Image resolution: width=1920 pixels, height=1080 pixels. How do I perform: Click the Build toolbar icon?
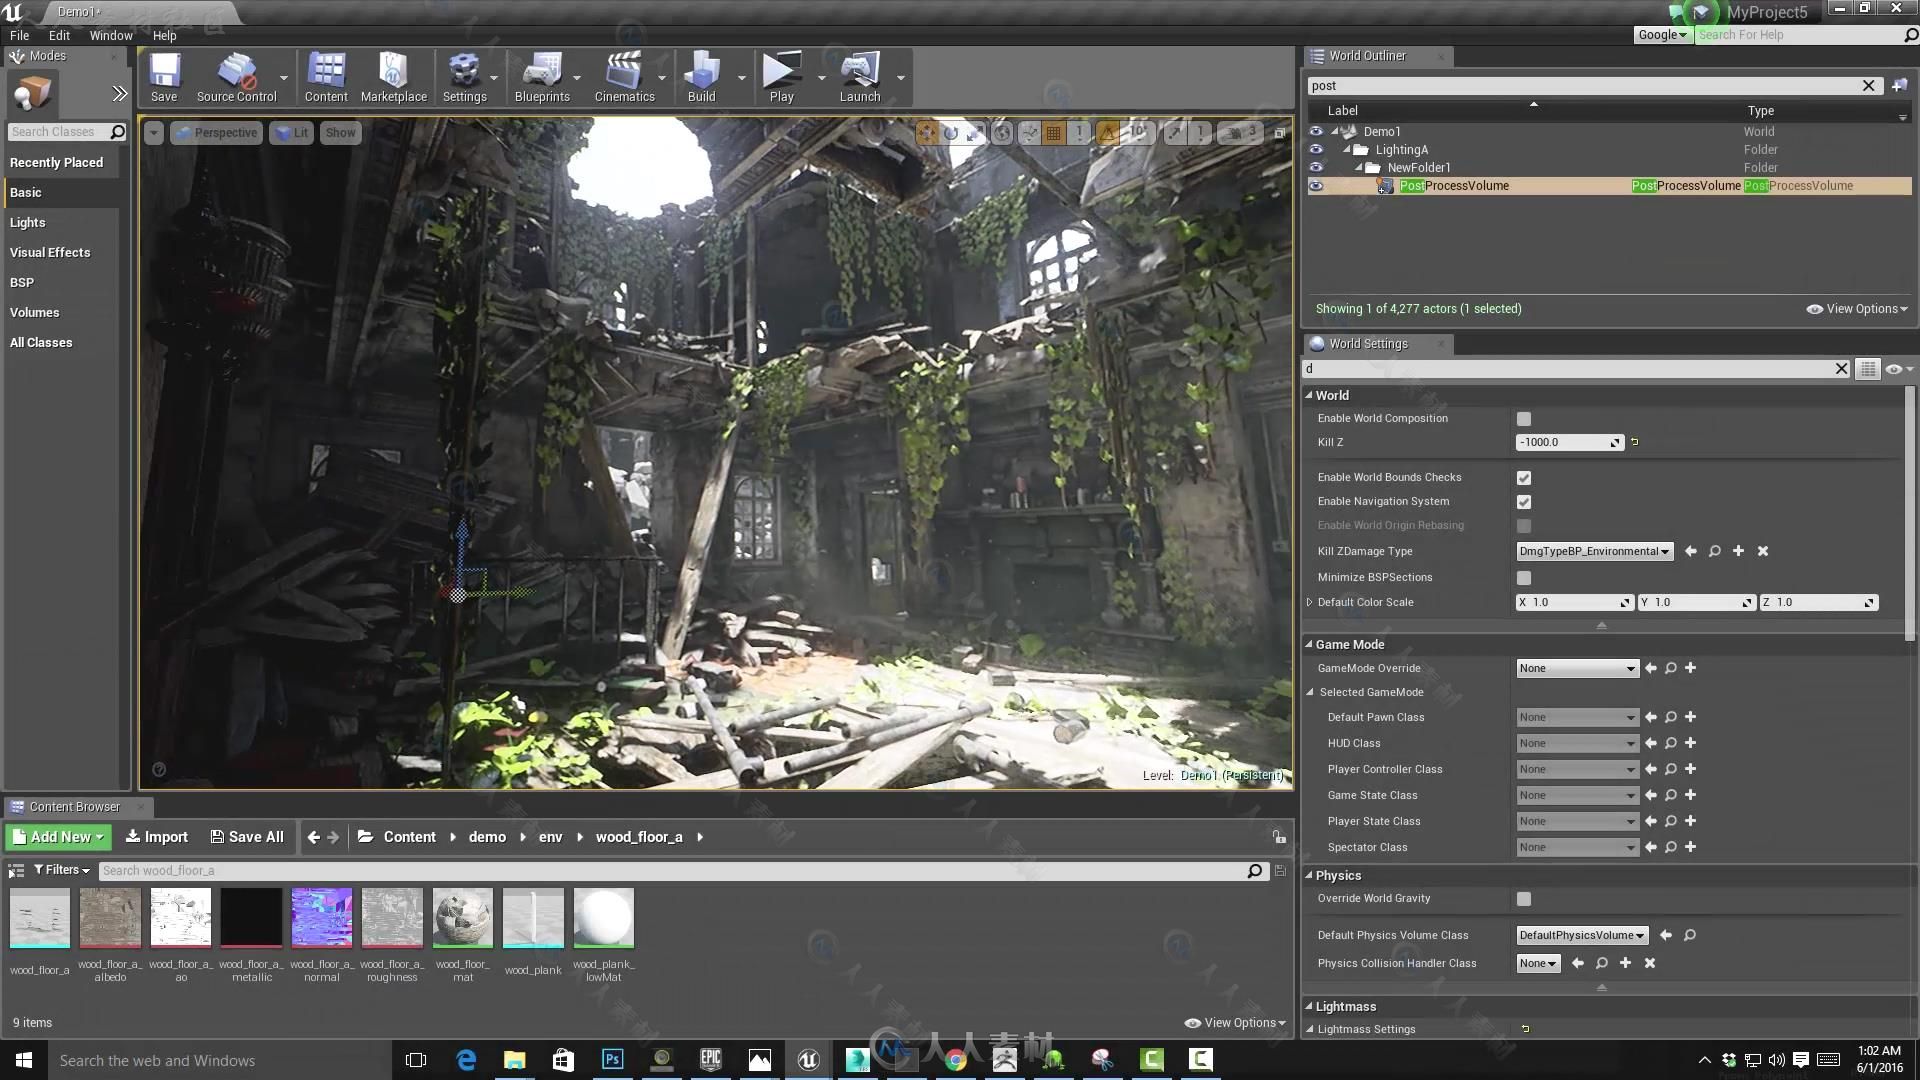701,77
